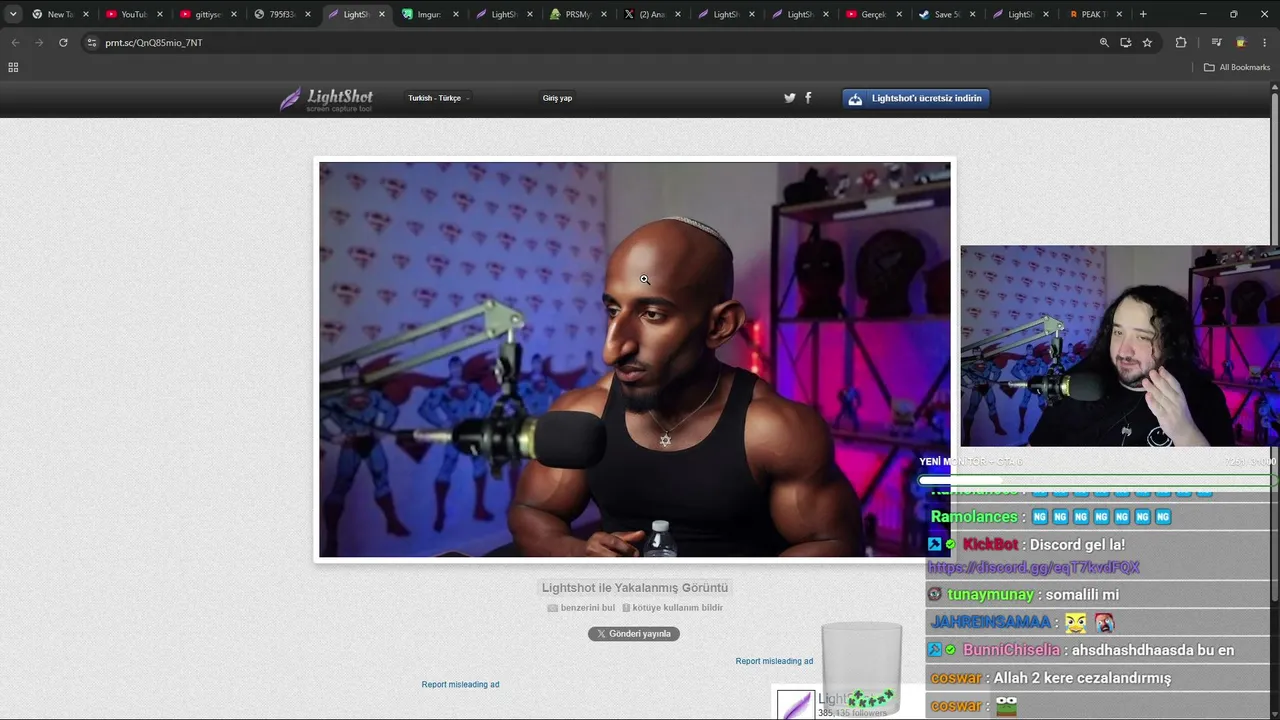This screenshot has width=1280, height=720.
Task: Open the Chrome apps grid shortcut
Action: (13, 67)
